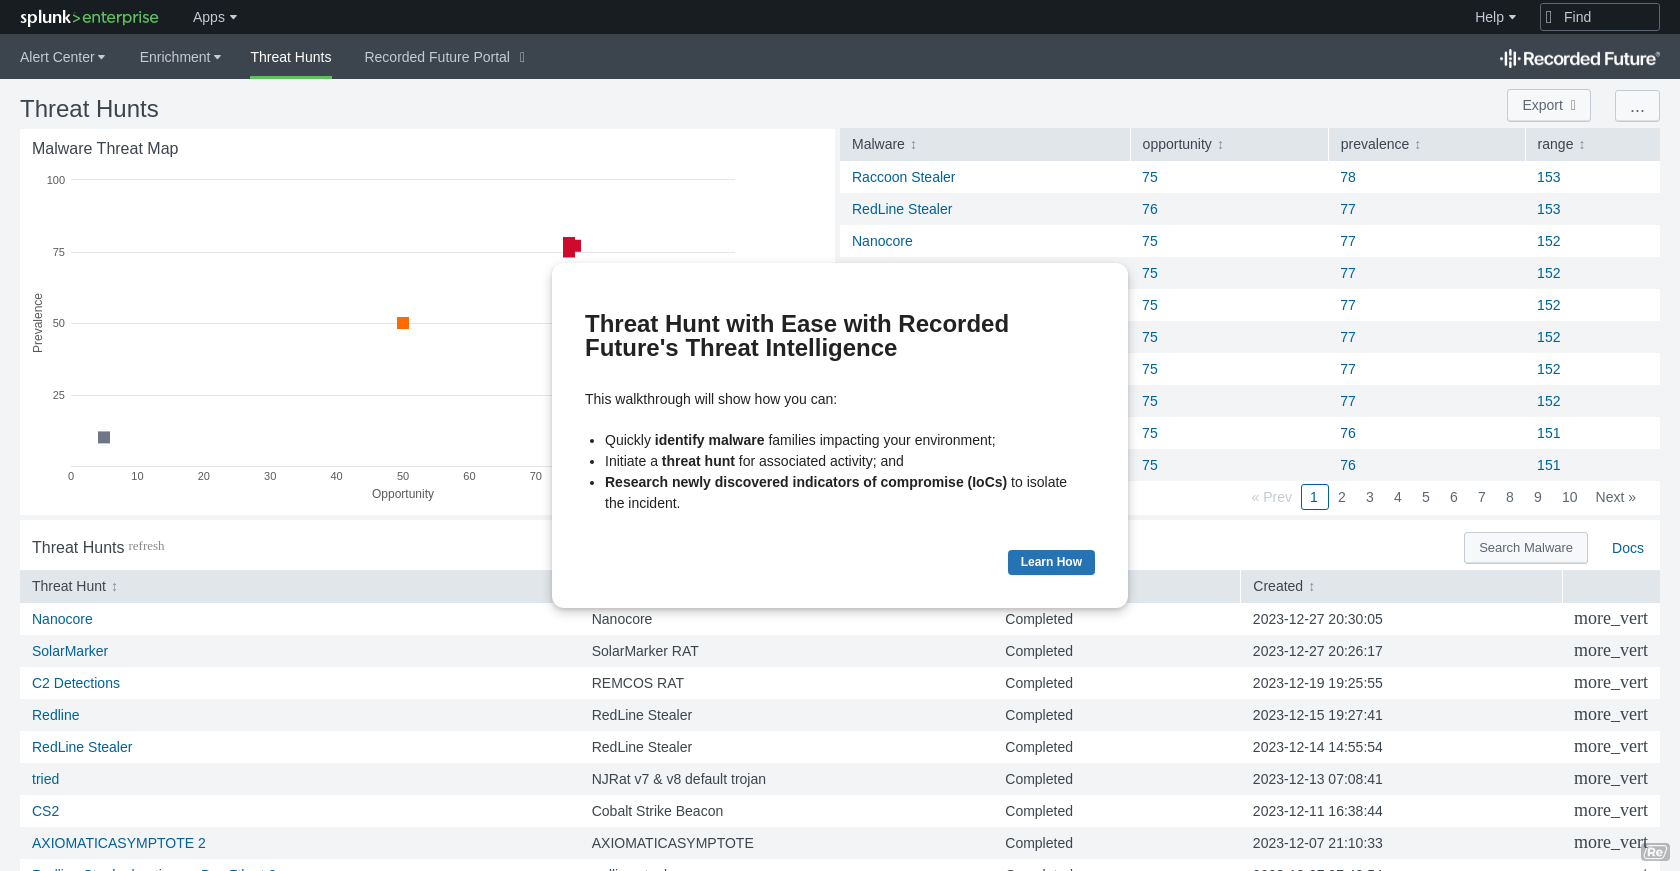Click the orange marker on threat map

403,323
